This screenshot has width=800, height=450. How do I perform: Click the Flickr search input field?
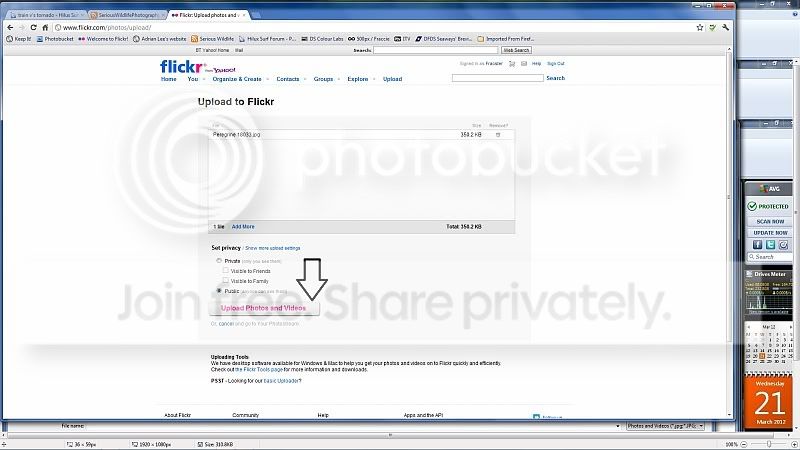[x=497, y=78]
